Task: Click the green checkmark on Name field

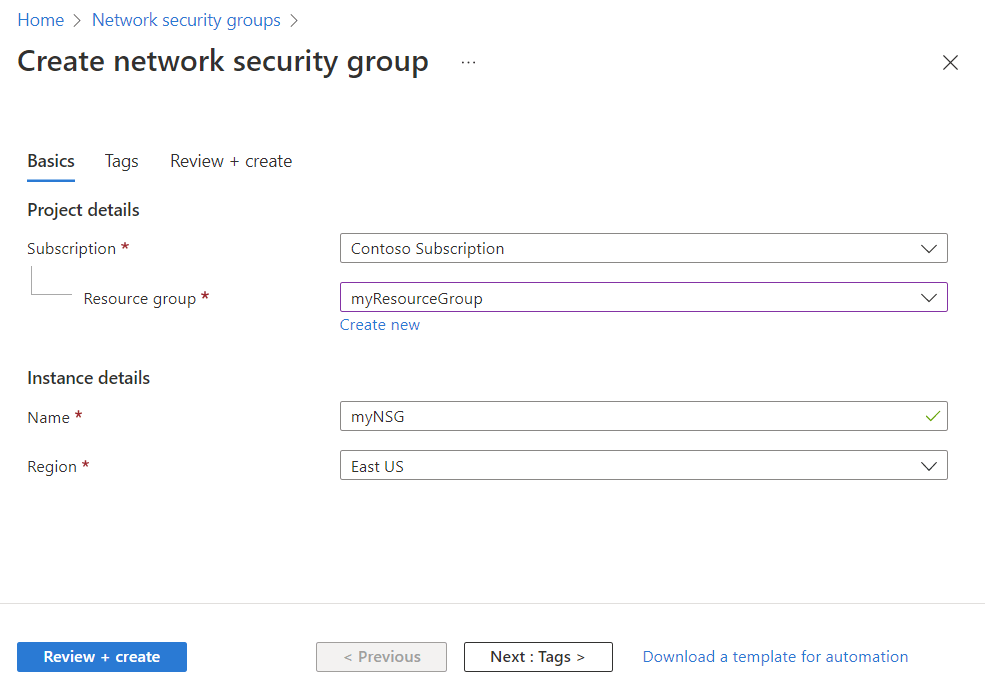Action: 931,416
